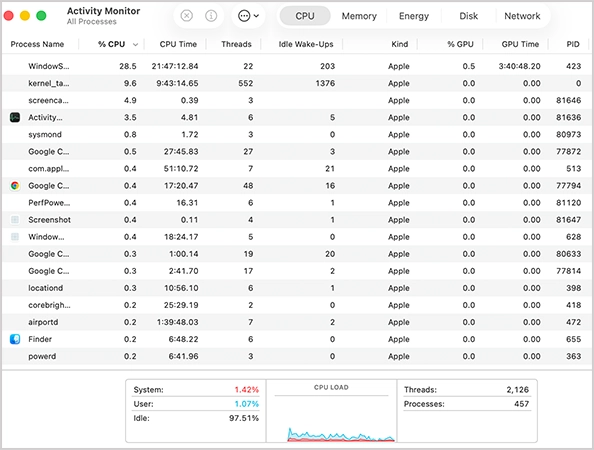The image size is (594, 450).
Task: Select the Screenshot process name
Action: 49,220
